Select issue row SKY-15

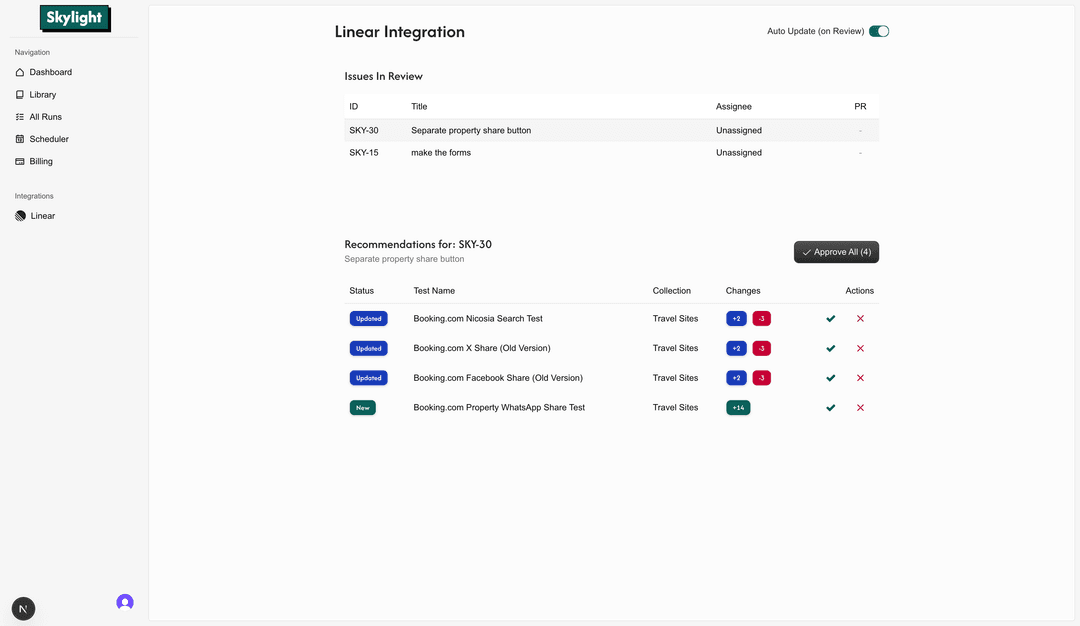(x=612, y=153)
